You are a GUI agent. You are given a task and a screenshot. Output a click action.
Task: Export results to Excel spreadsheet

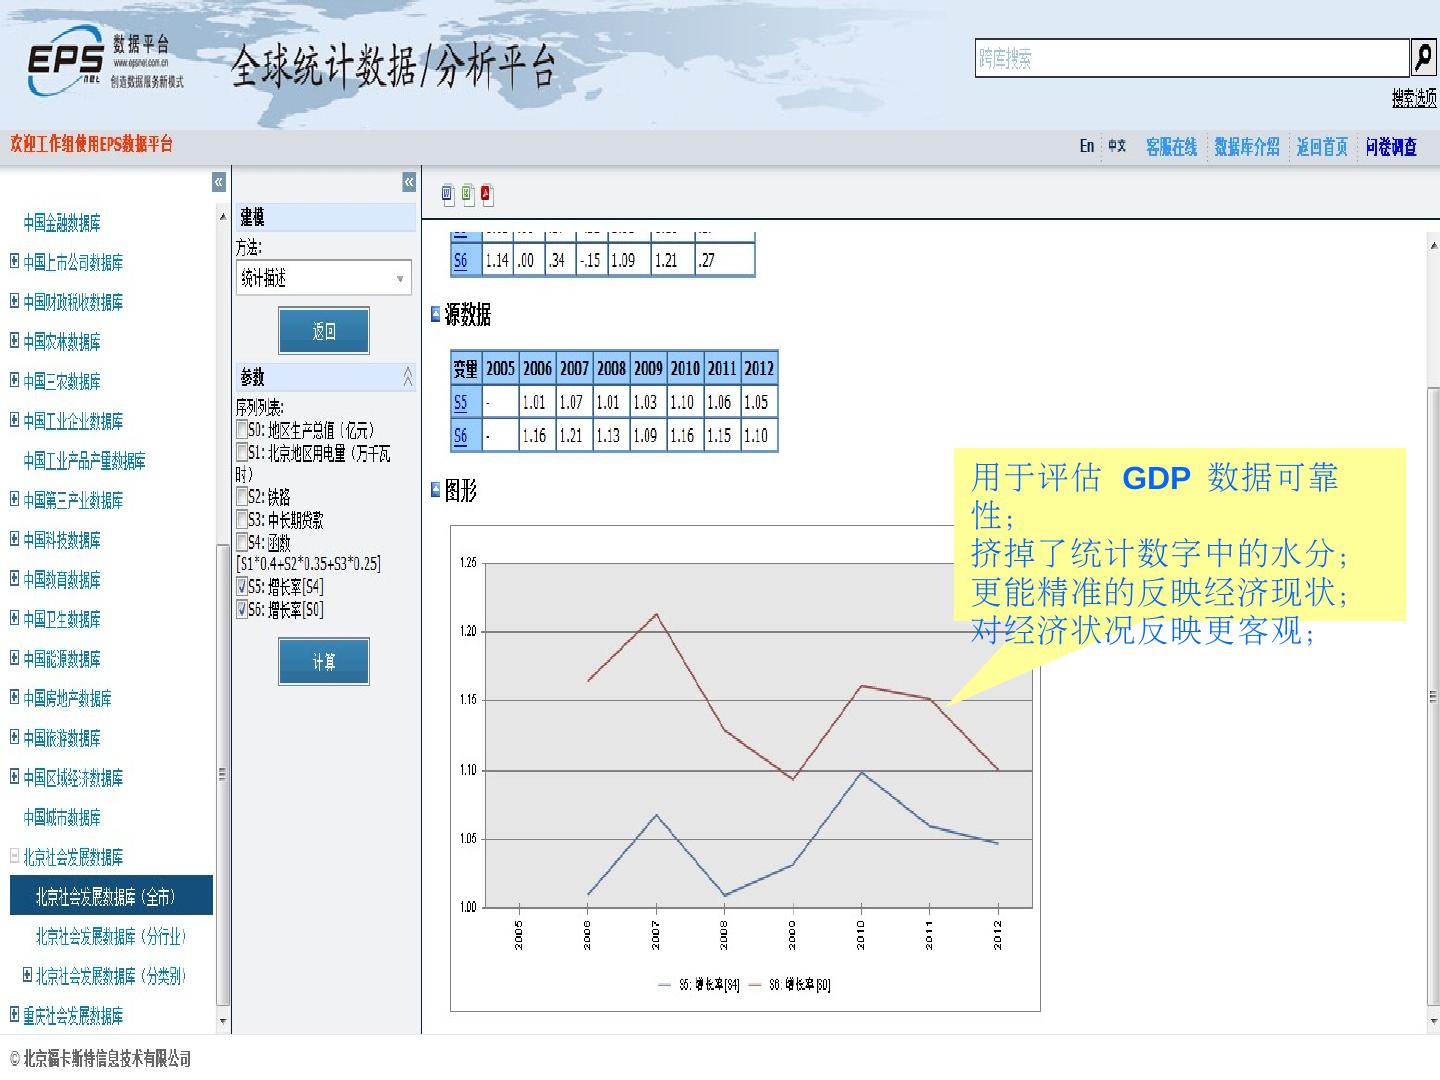(x=468, y=194)
